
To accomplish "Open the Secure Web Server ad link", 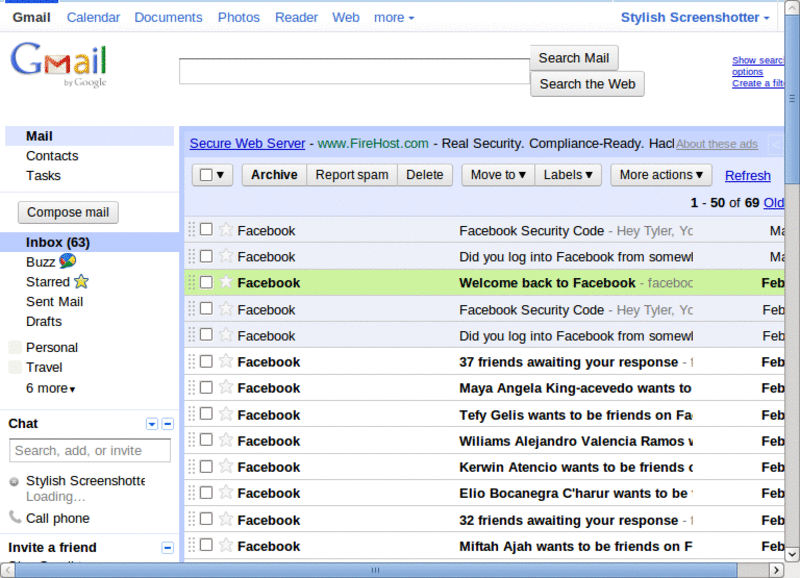I will 247,143.
